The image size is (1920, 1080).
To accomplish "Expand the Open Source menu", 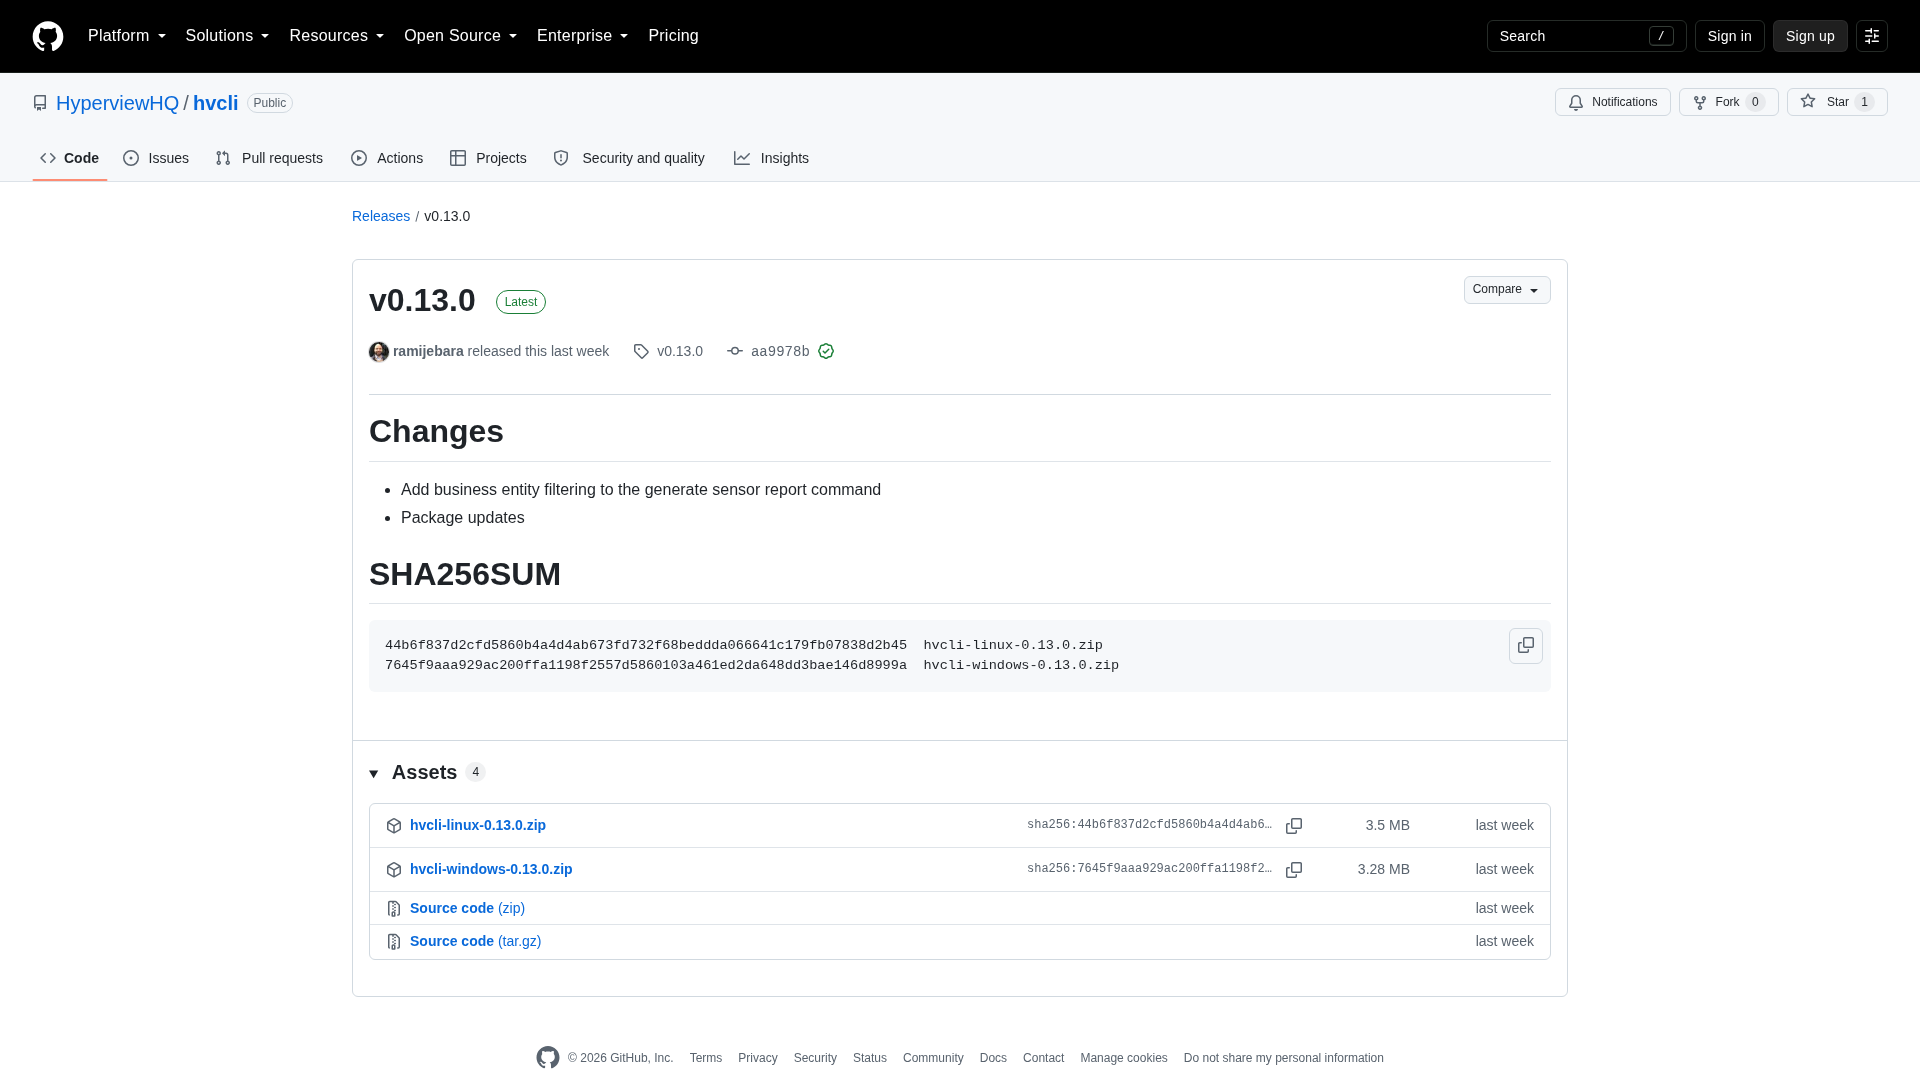I will (461, 36).
